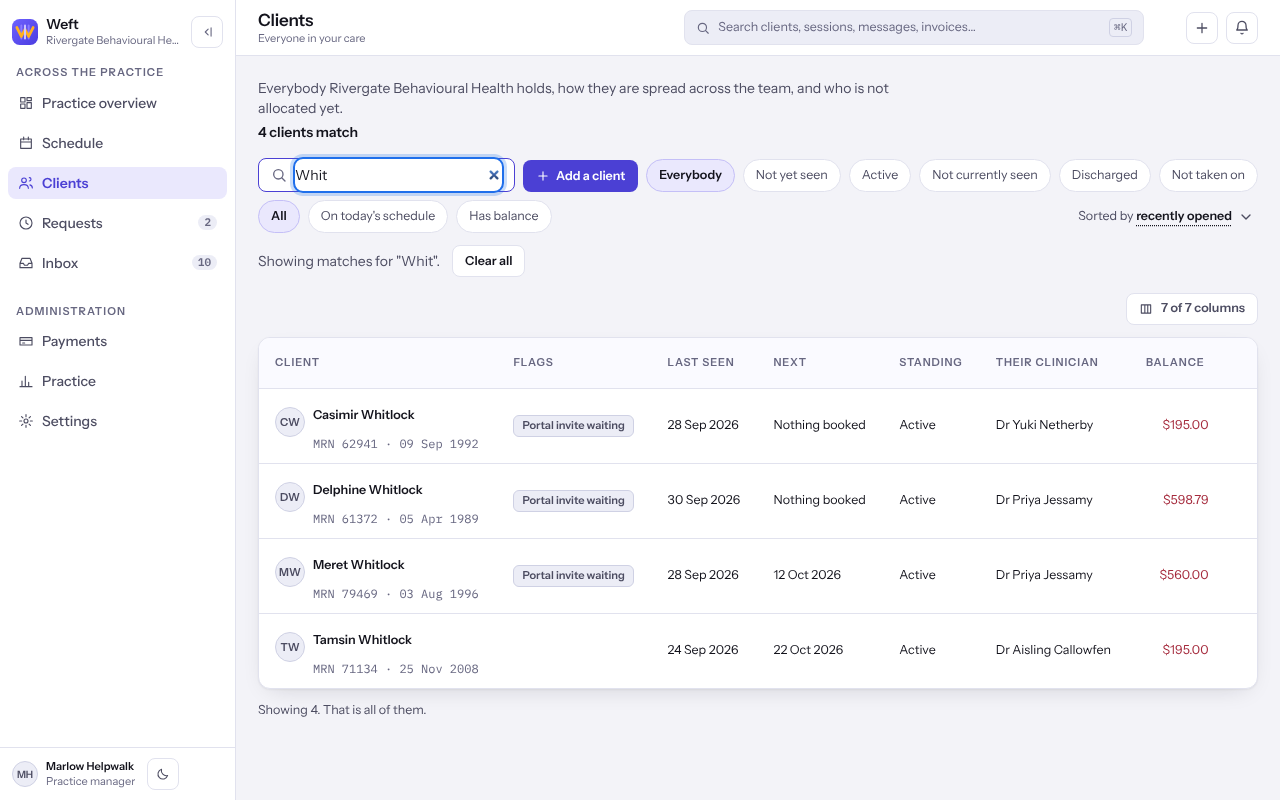Image resolution: width=1280 pixels, height=800 pixels.
Task: Open the Inbox
Action: pyautogui.click(x=118, y=263)
